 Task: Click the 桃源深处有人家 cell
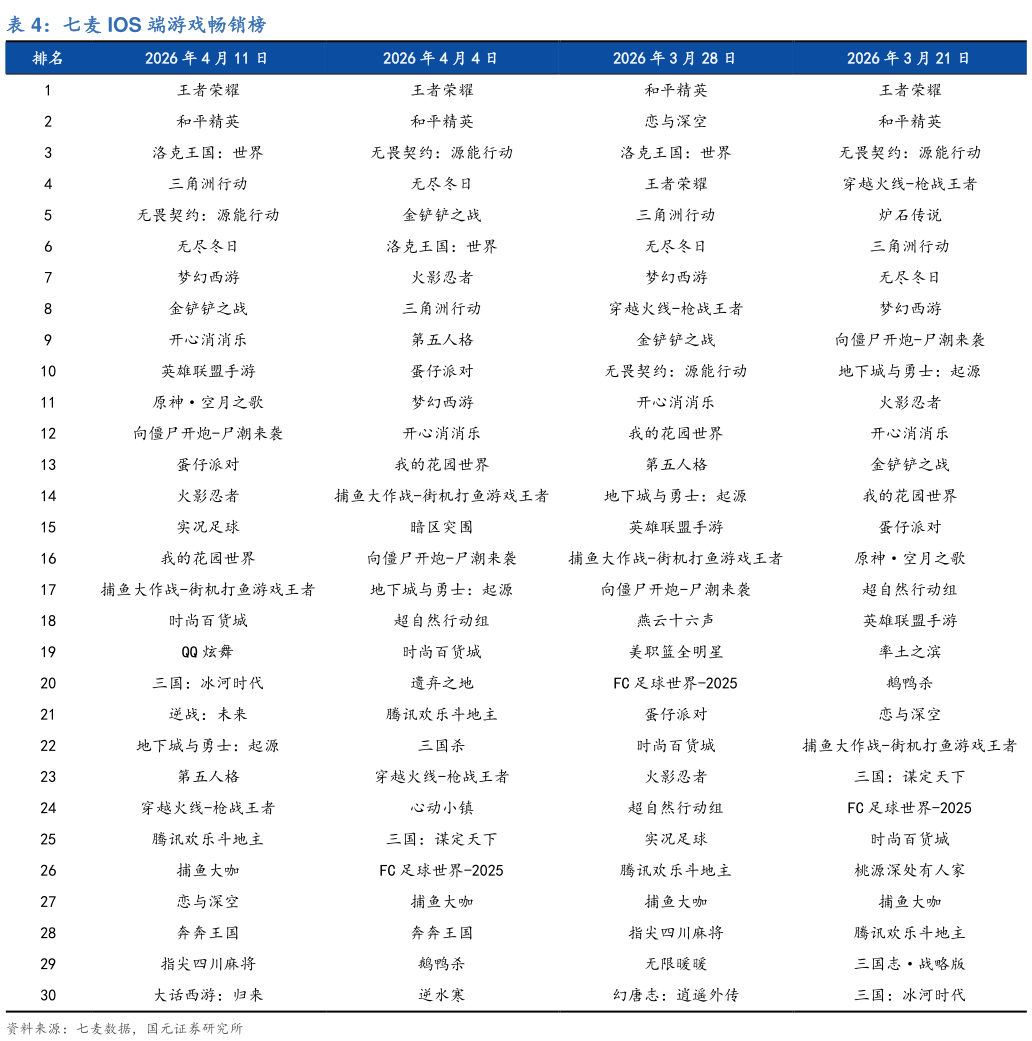point(909,870)
